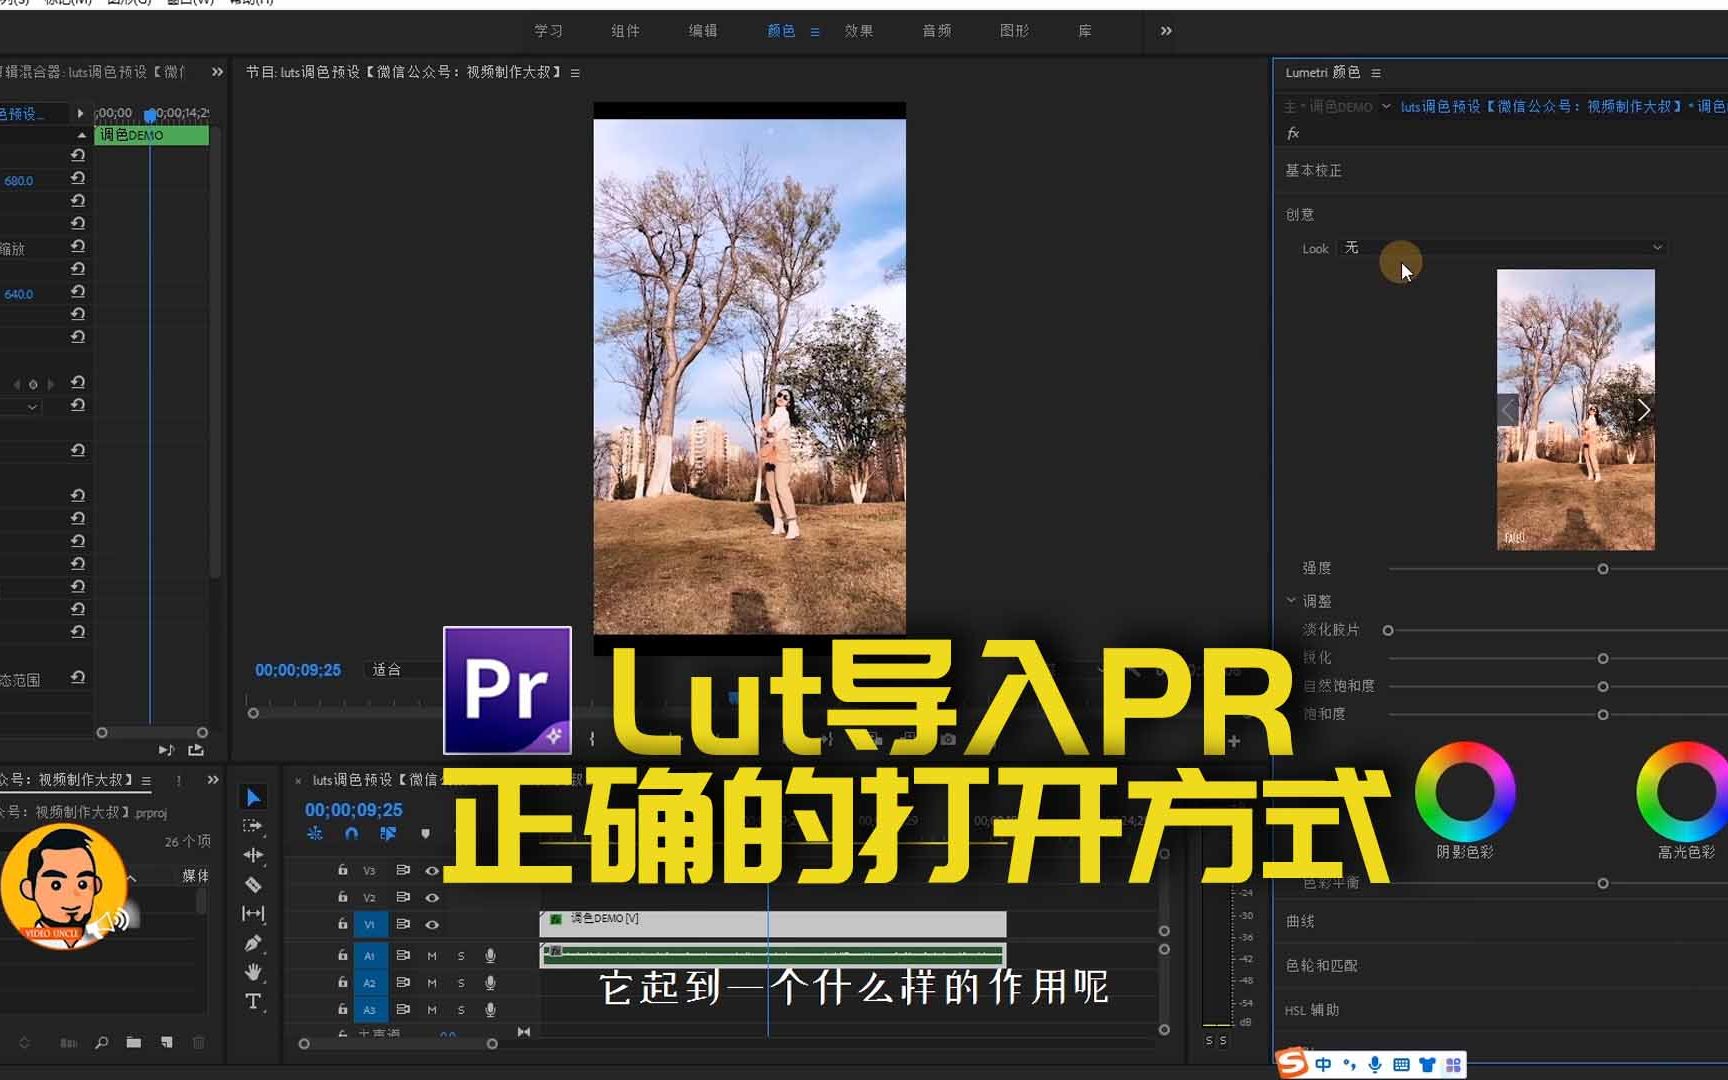This screenshot has height=1080, width=1728.
Task: Lock the A1 audio track
Action: pyautogui.click(x=342, y=955)
